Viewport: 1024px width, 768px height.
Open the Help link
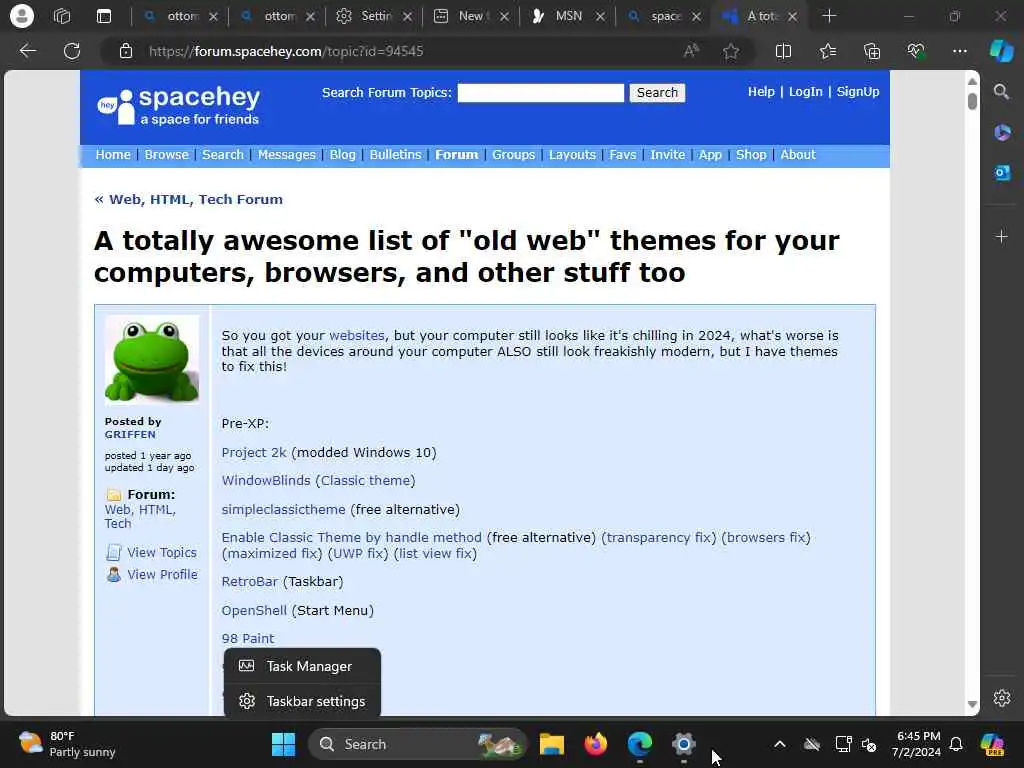pyautogui.click(x=761, y=92)
